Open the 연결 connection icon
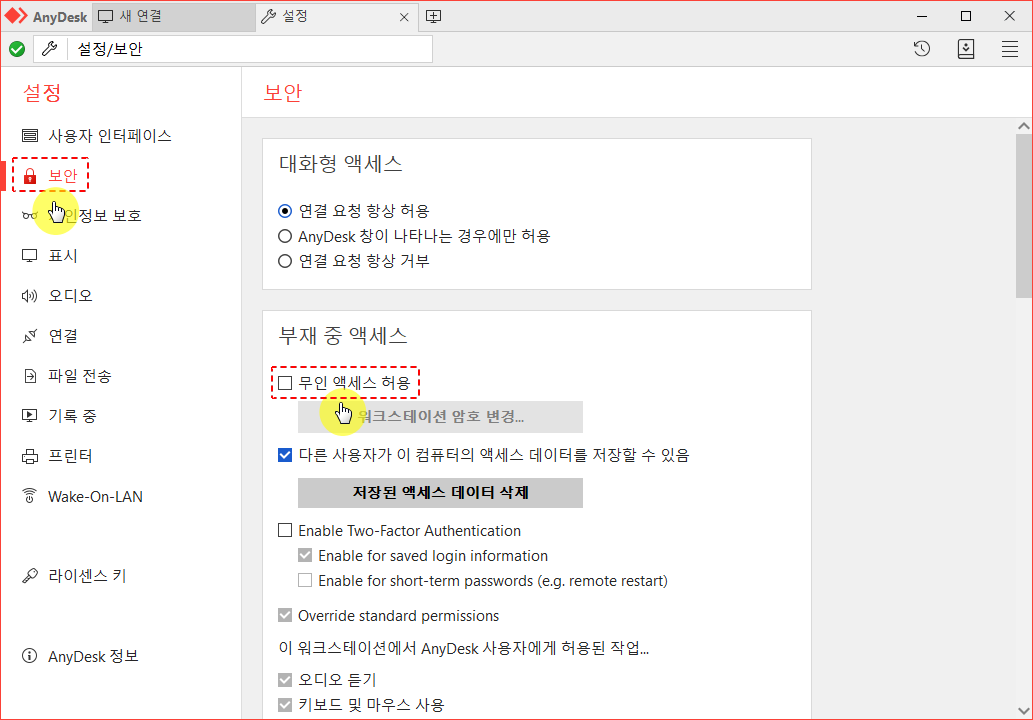The height and width of the screenshot is (720, 1033). tap(30, 336)
